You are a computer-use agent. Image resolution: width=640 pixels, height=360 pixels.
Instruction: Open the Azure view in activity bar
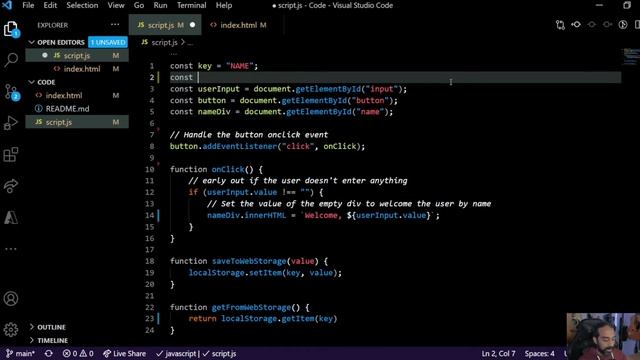pos(11,217)
